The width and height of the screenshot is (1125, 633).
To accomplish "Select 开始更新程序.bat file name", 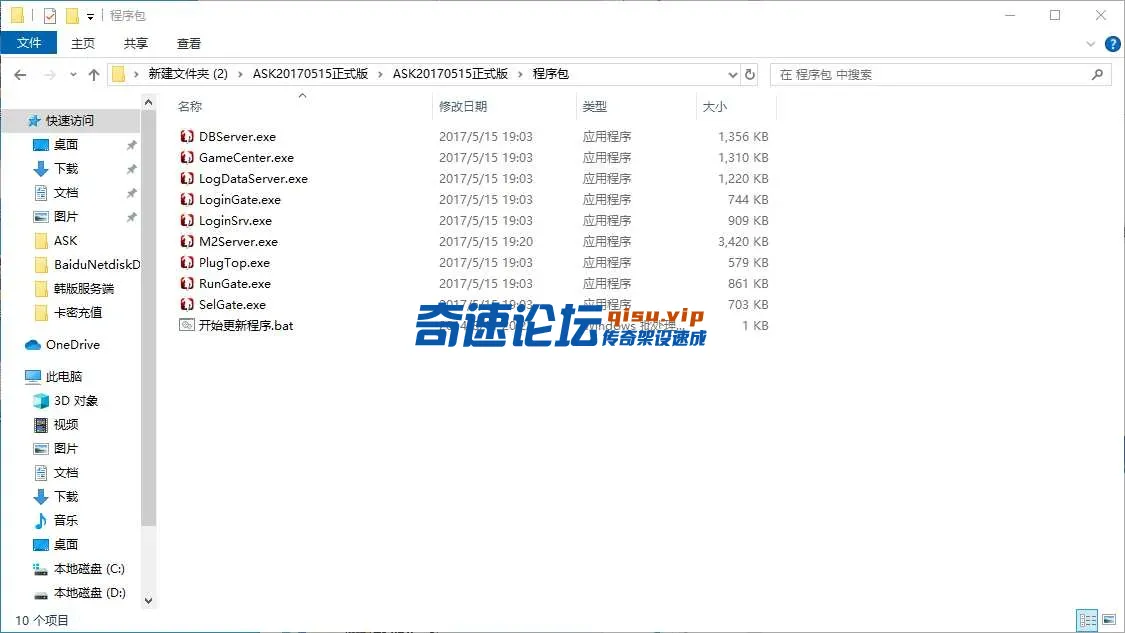I will point(246,326).
